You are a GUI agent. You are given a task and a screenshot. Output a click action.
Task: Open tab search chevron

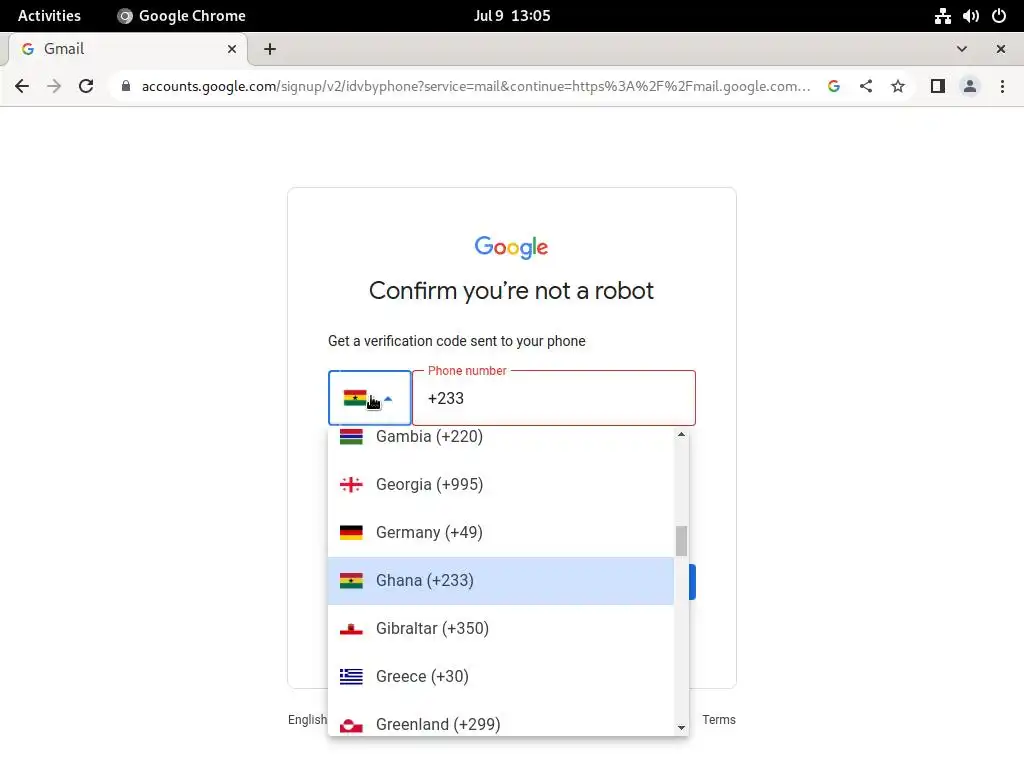962,49
